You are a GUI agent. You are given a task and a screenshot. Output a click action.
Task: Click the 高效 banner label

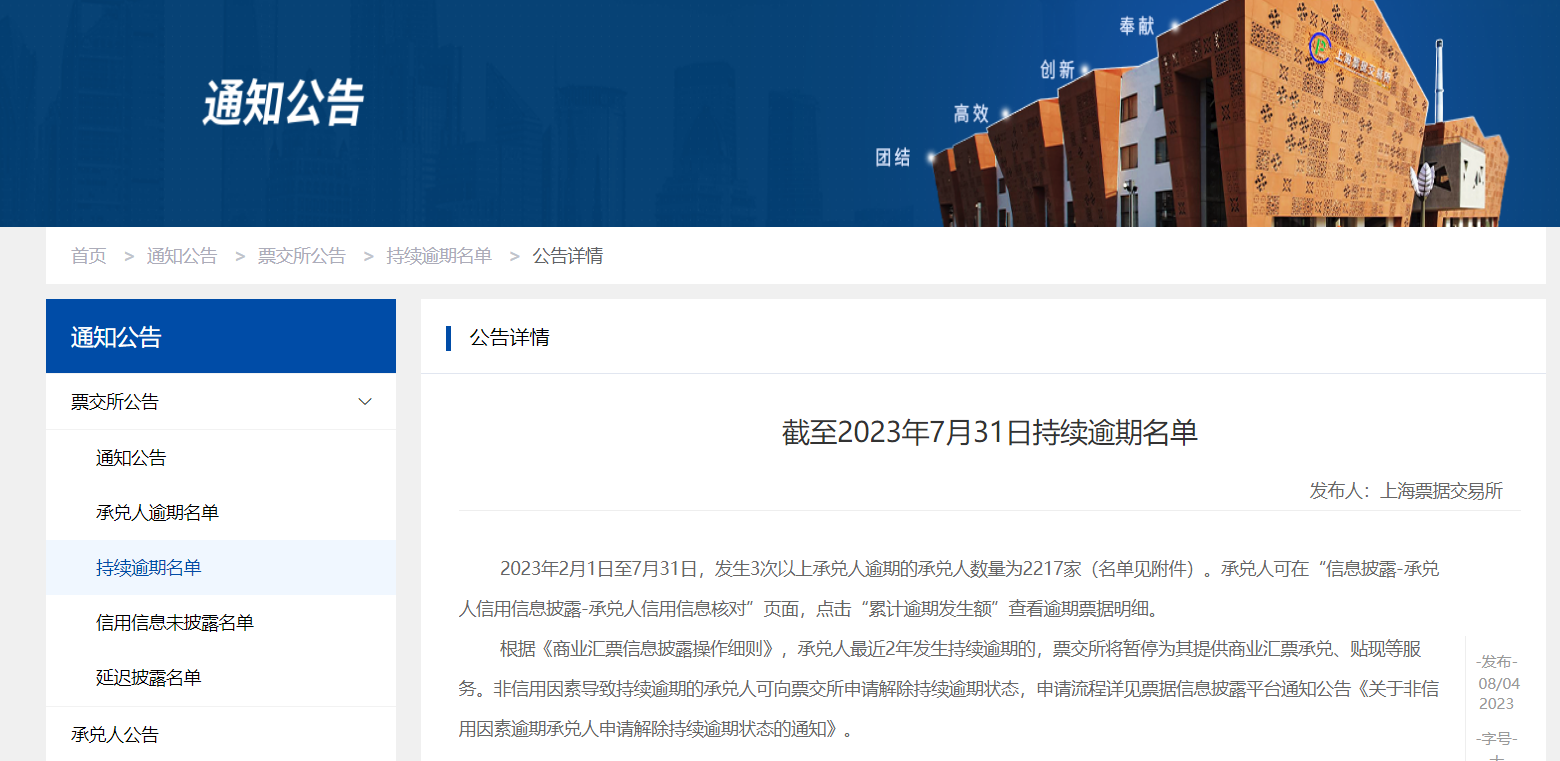[x=971, y=114]
